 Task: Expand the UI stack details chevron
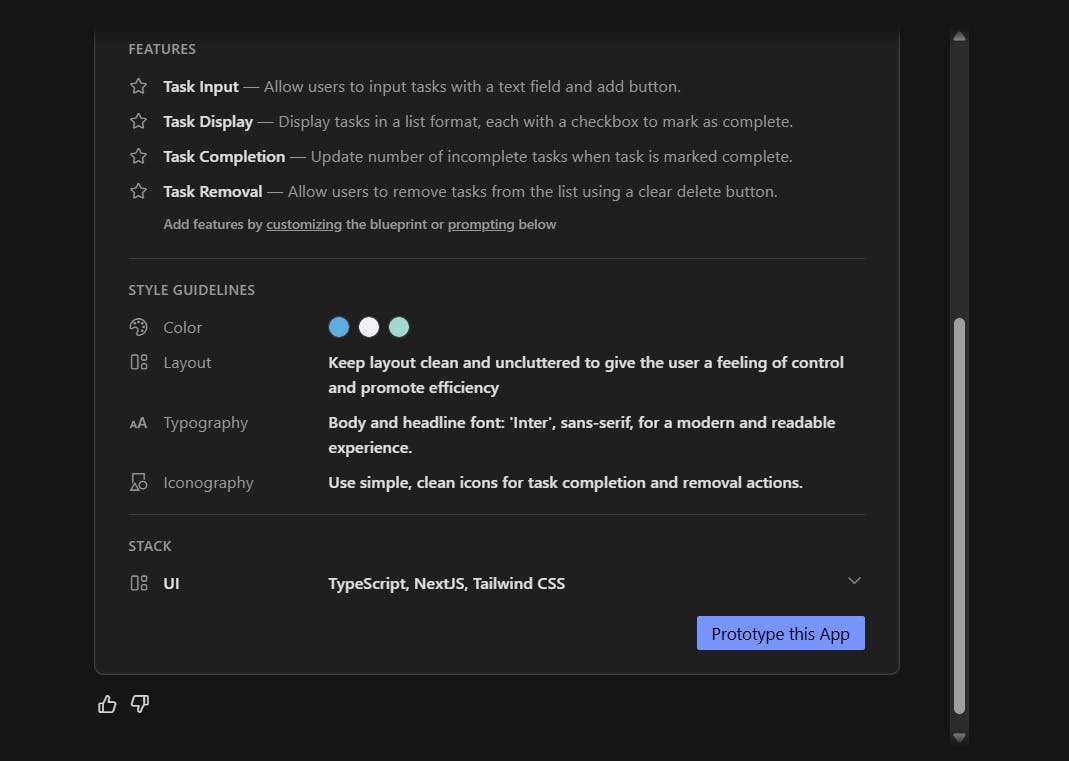[854, 580]
